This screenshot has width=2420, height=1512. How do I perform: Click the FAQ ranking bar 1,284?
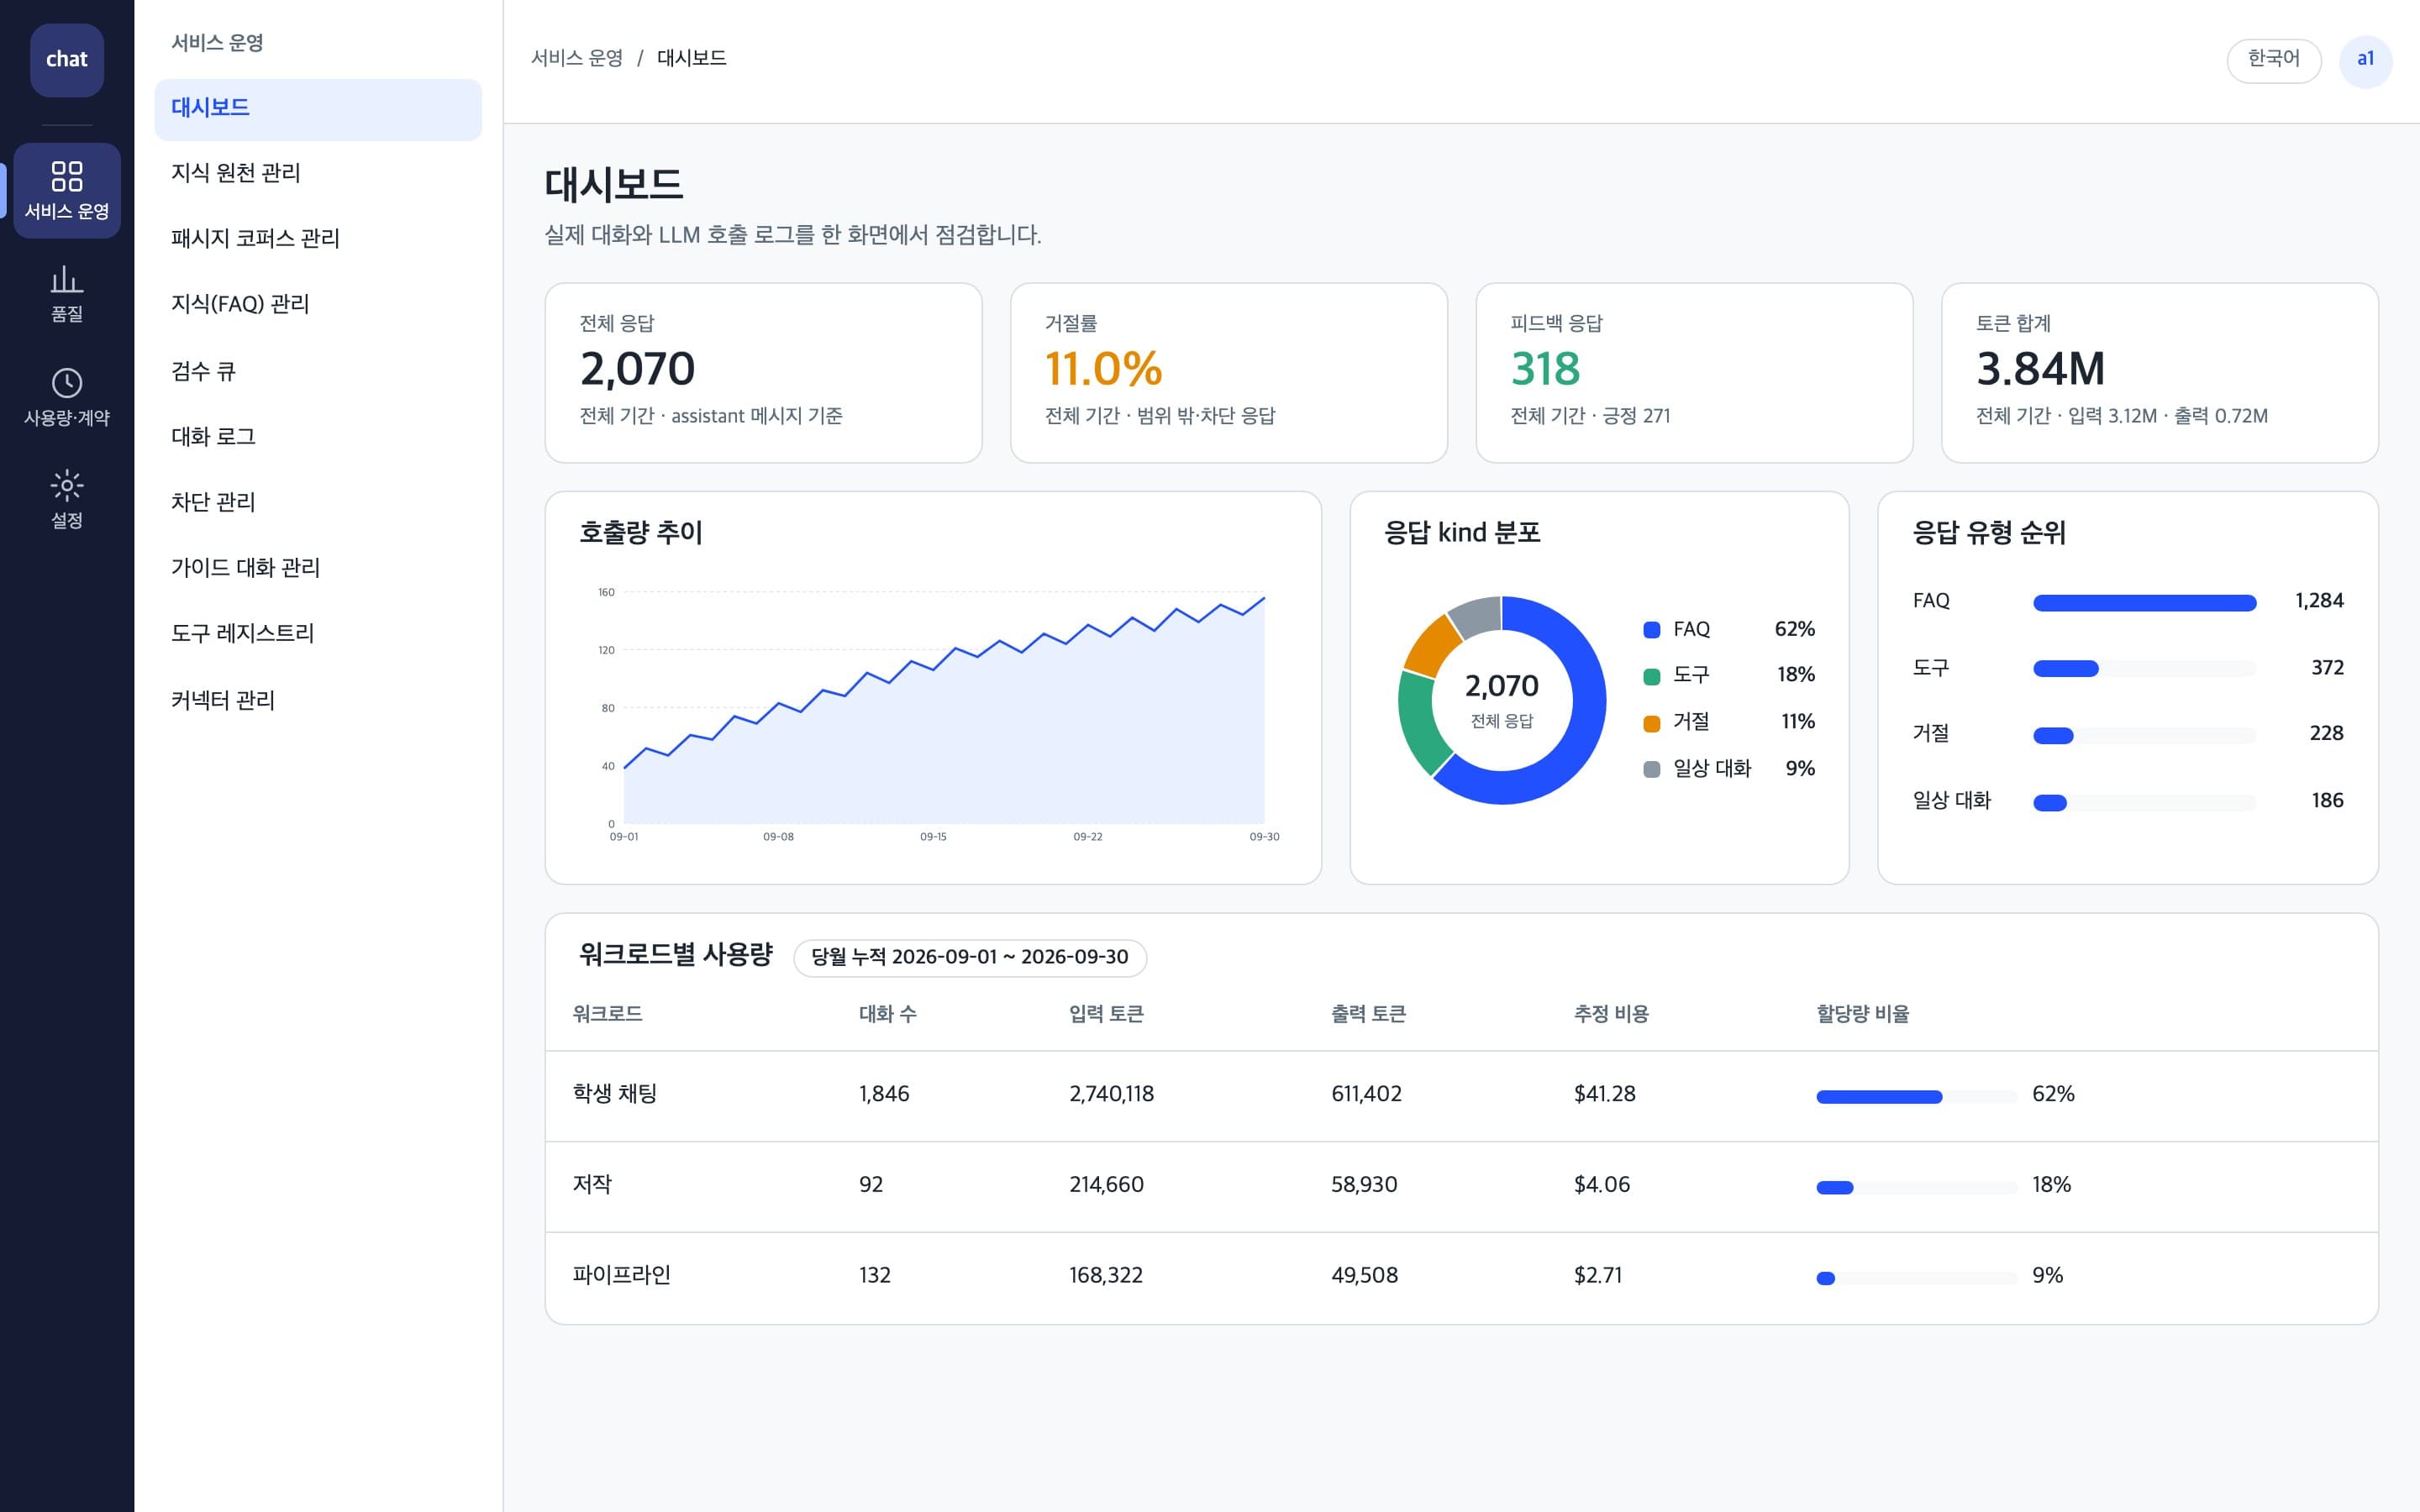point(2144,603)
